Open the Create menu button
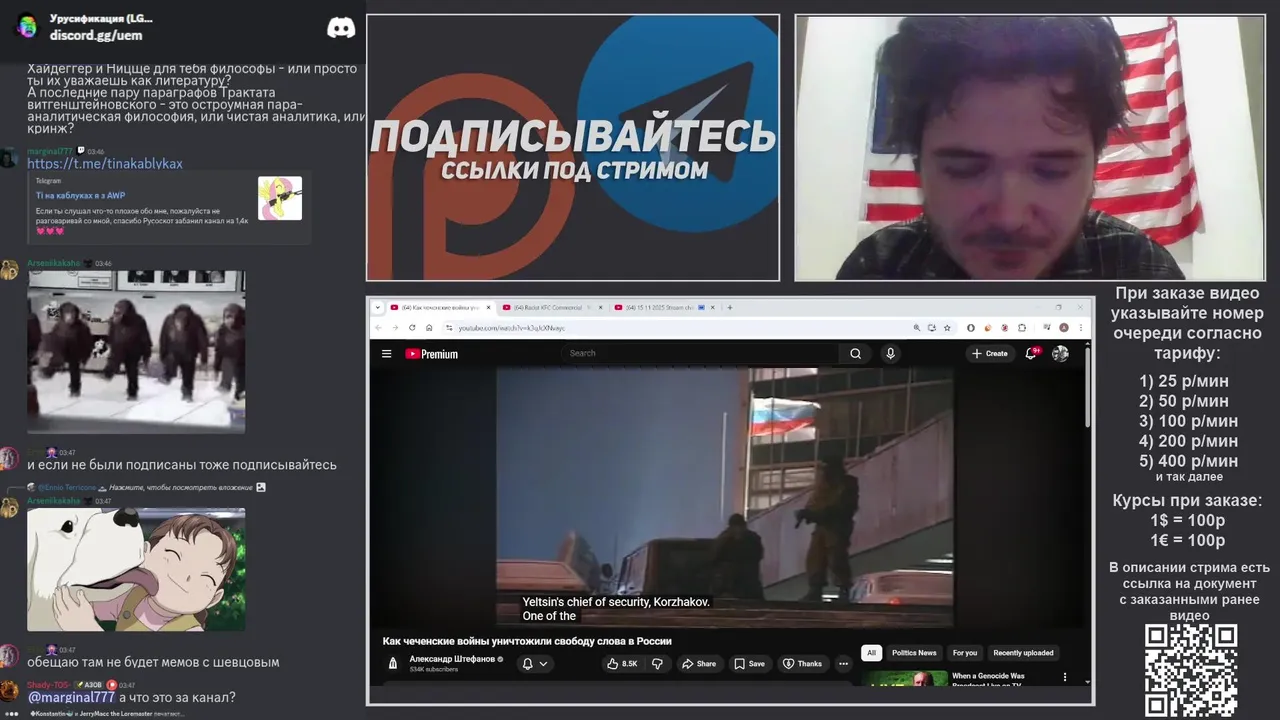 click(990, 353)
